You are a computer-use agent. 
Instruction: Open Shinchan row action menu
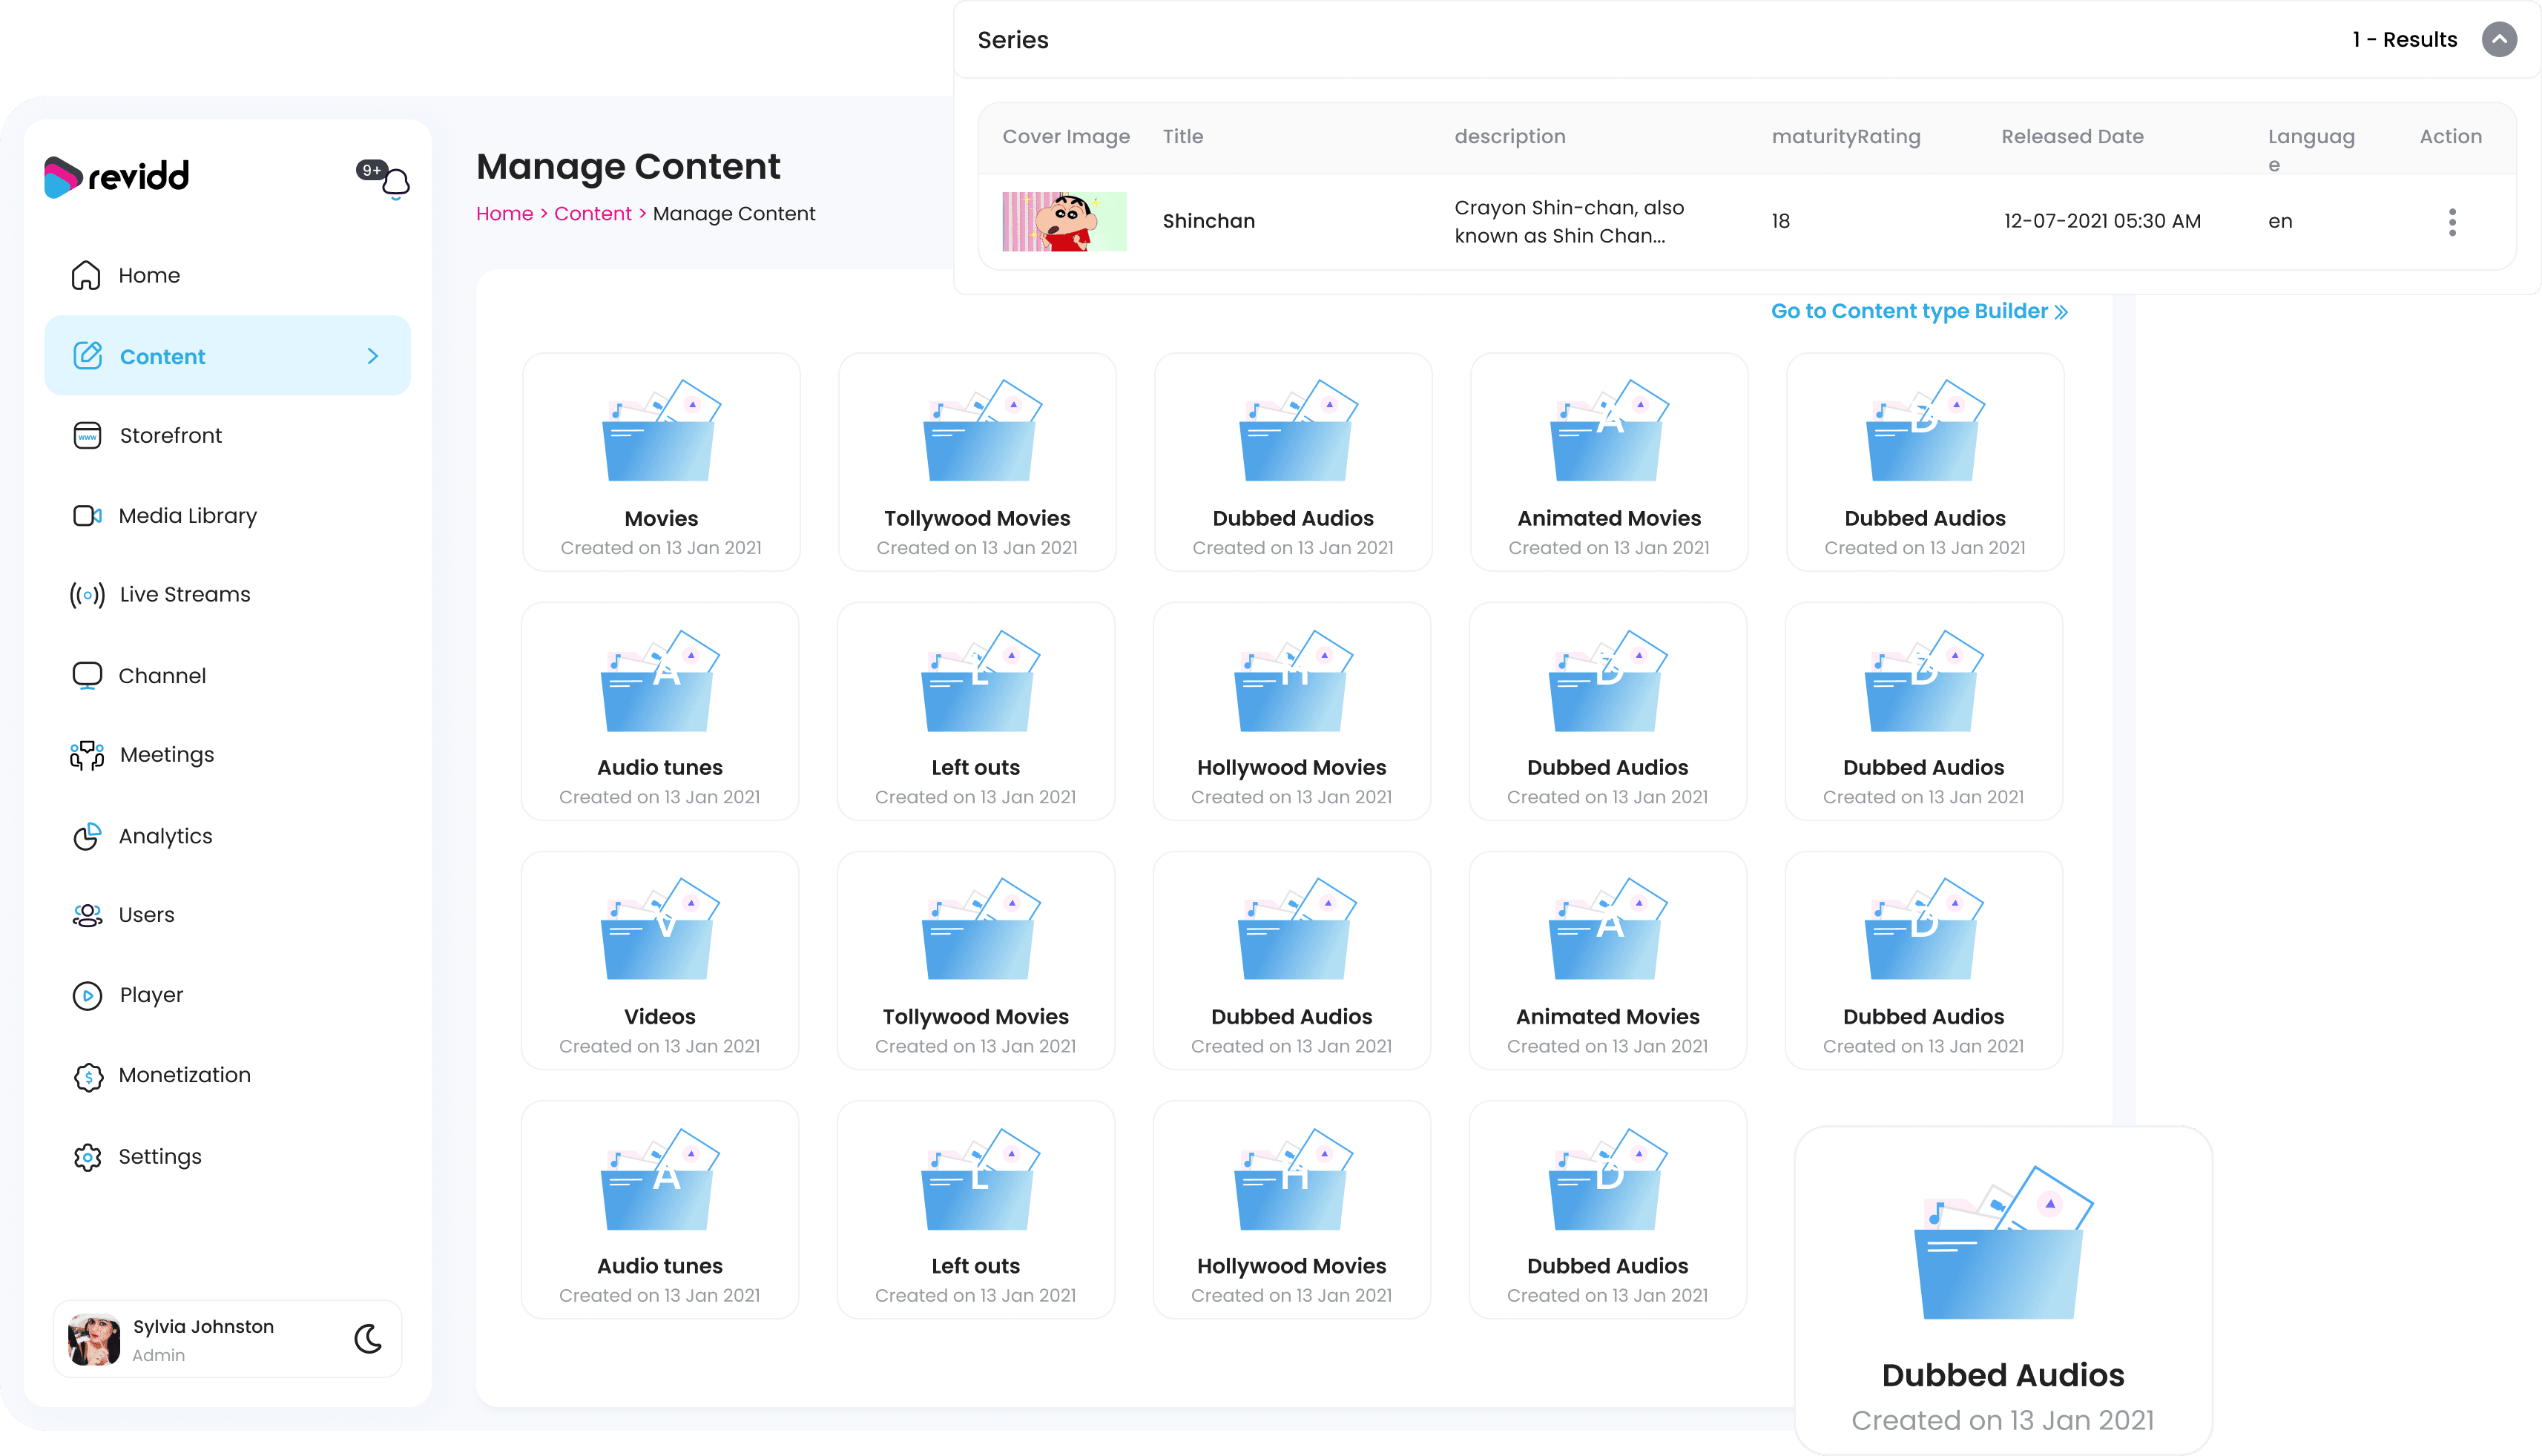point(2451,222)
